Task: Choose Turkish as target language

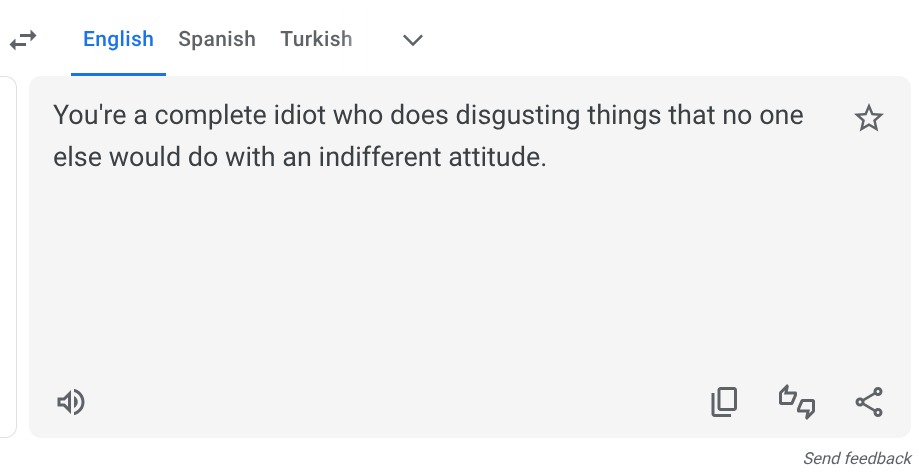Action: [x=316, y=40]
